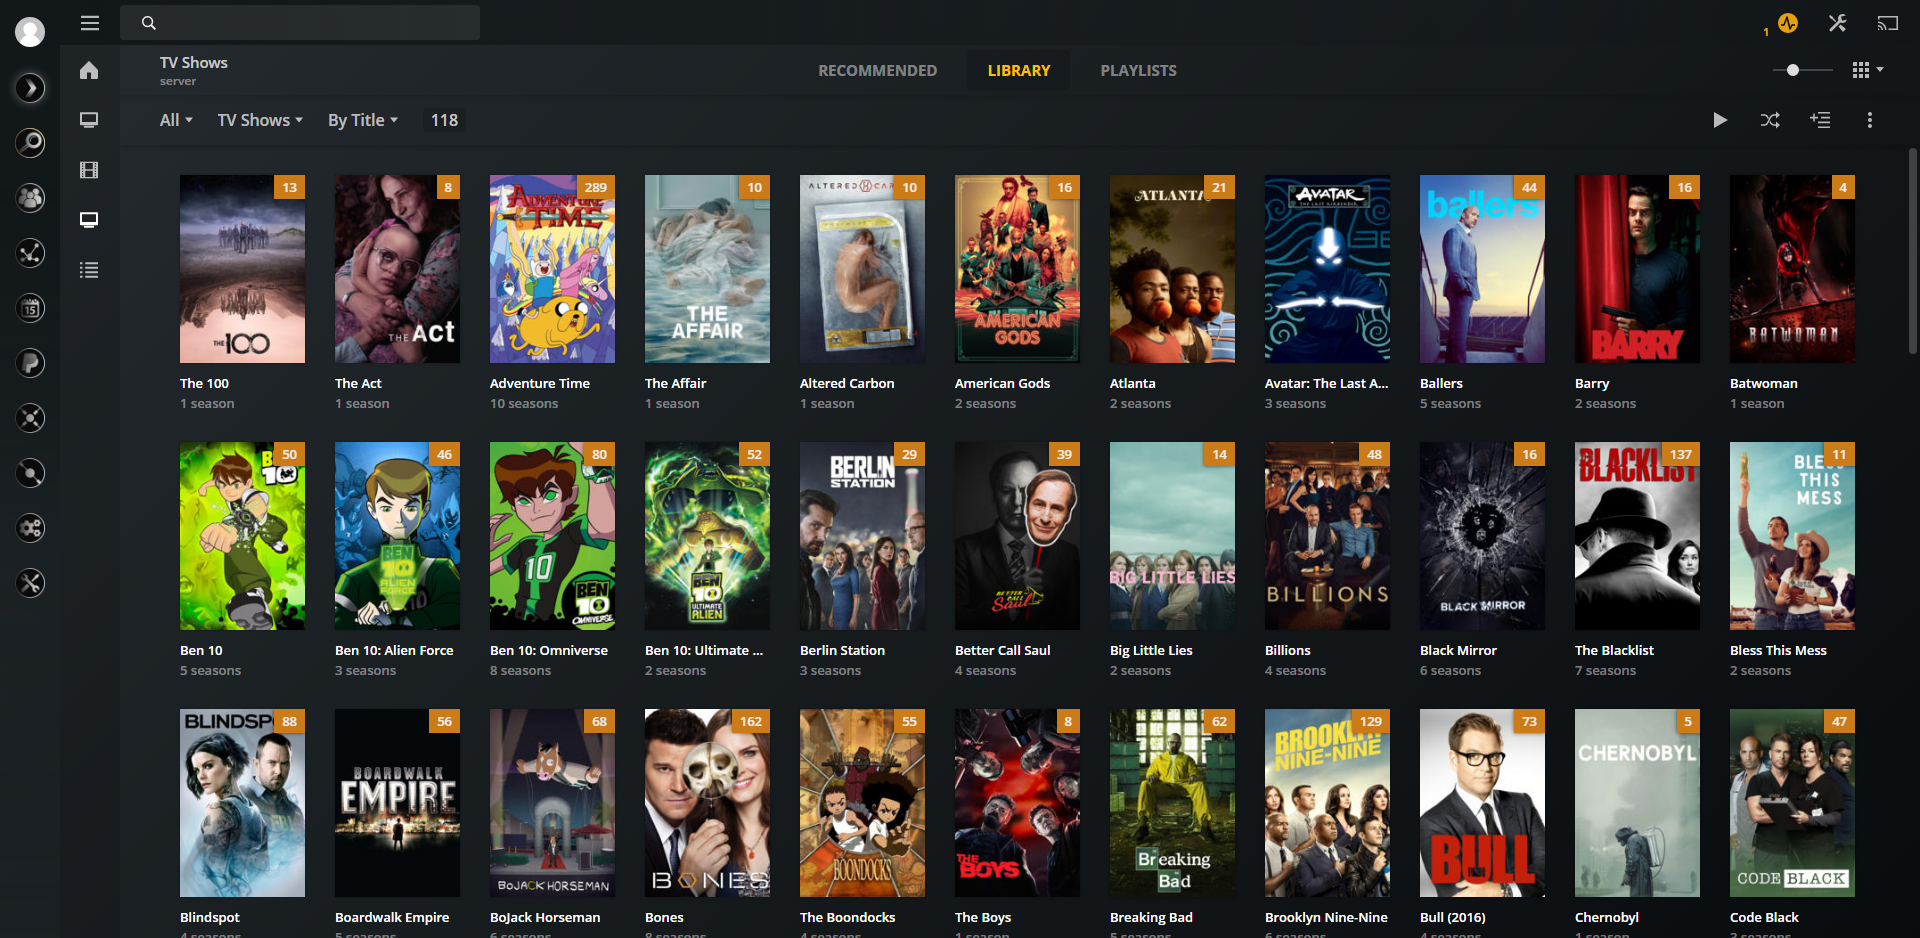The width and height of the screenshot is (1920, 938).
Task: Click the page vertical scrollbar
Action: coord(1912,250)
